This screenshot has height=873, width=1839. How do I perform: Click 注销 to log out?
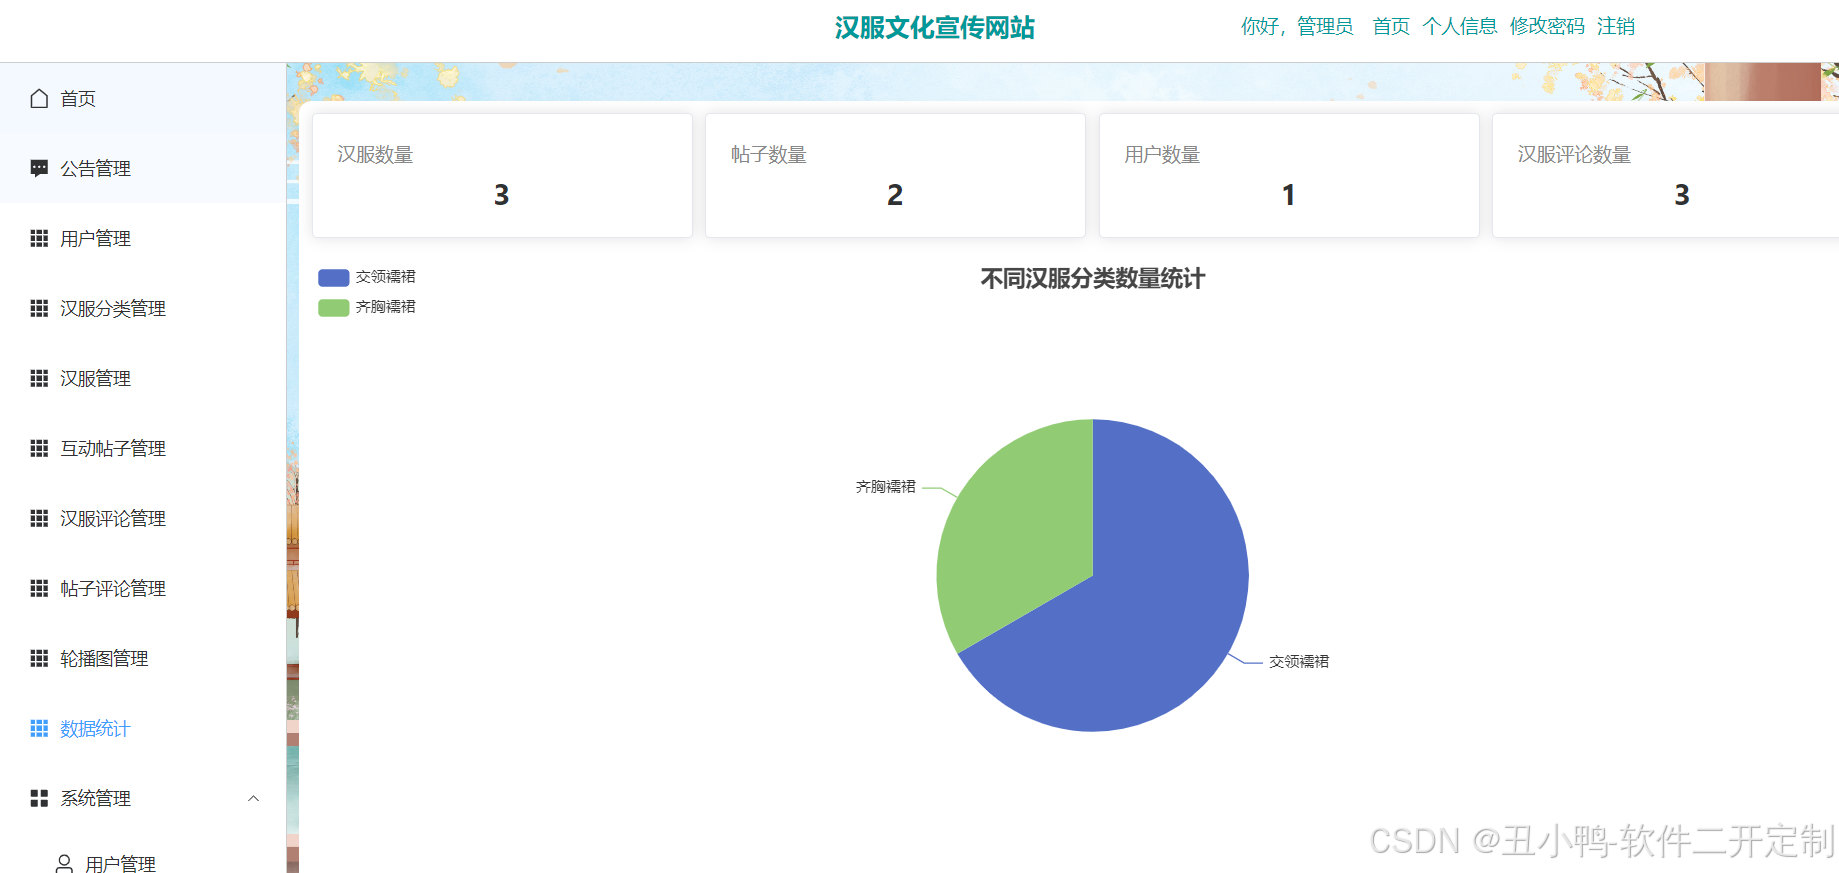point(1616,27)
